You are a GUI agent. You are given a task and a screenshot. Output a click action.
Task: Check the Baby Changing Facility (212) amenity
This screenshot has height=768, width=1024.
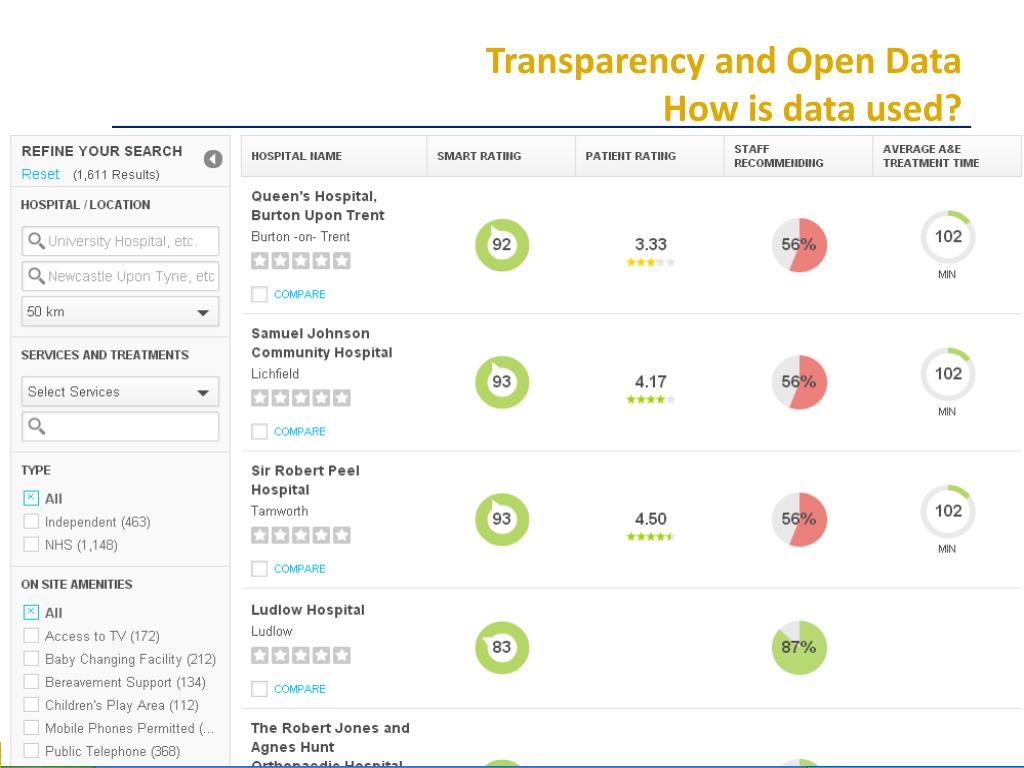[x=31, y=659]
